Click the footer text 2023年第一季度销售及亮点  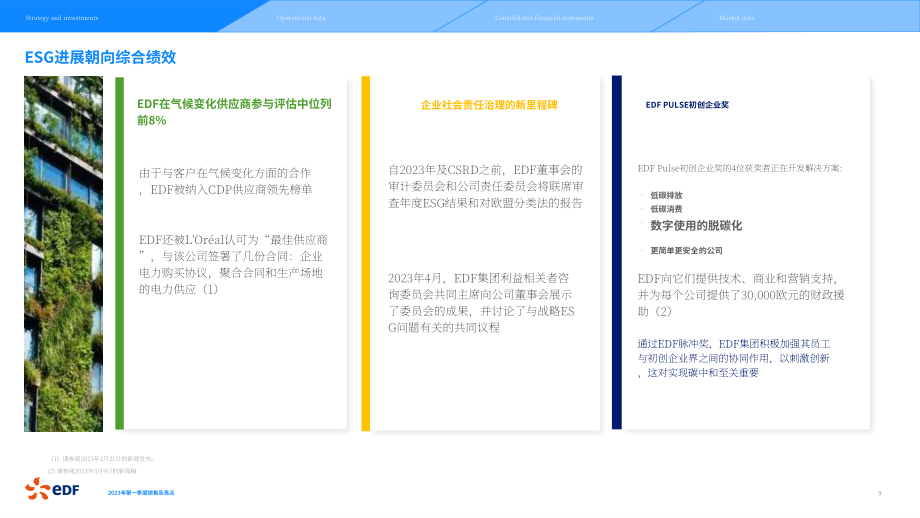point(141,493)
